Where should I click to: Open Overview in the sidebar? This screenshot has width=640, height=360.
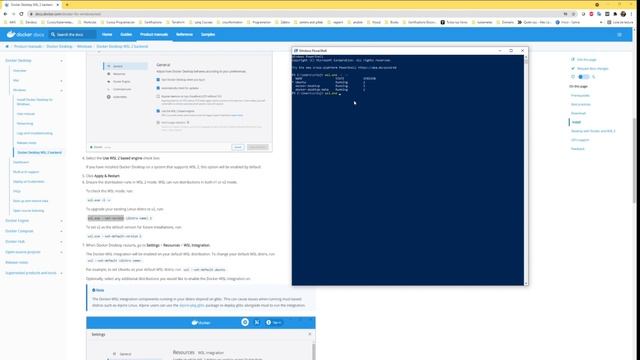[20, 71]
